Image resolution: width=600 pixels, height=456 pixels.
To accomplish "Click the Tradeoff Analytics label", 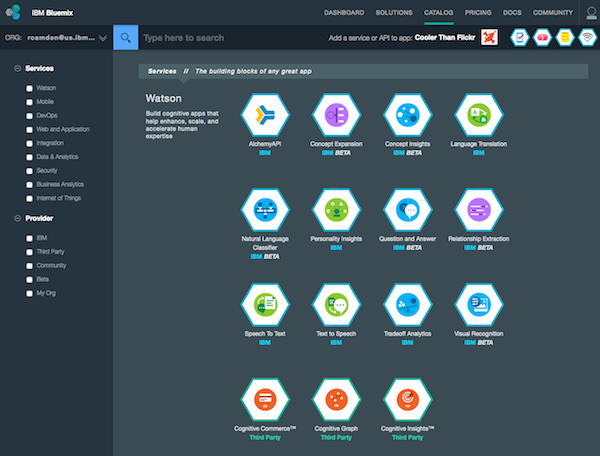I will 408,334.
